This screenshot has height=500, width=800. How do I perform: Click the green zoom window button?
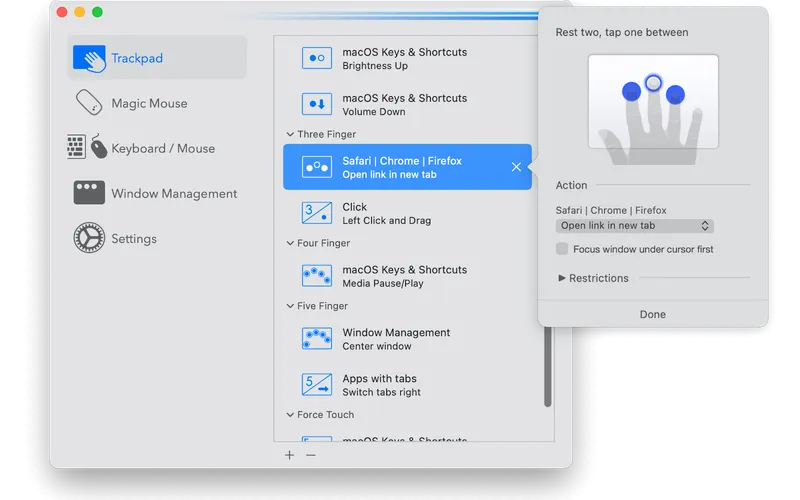tap(97, 12)
